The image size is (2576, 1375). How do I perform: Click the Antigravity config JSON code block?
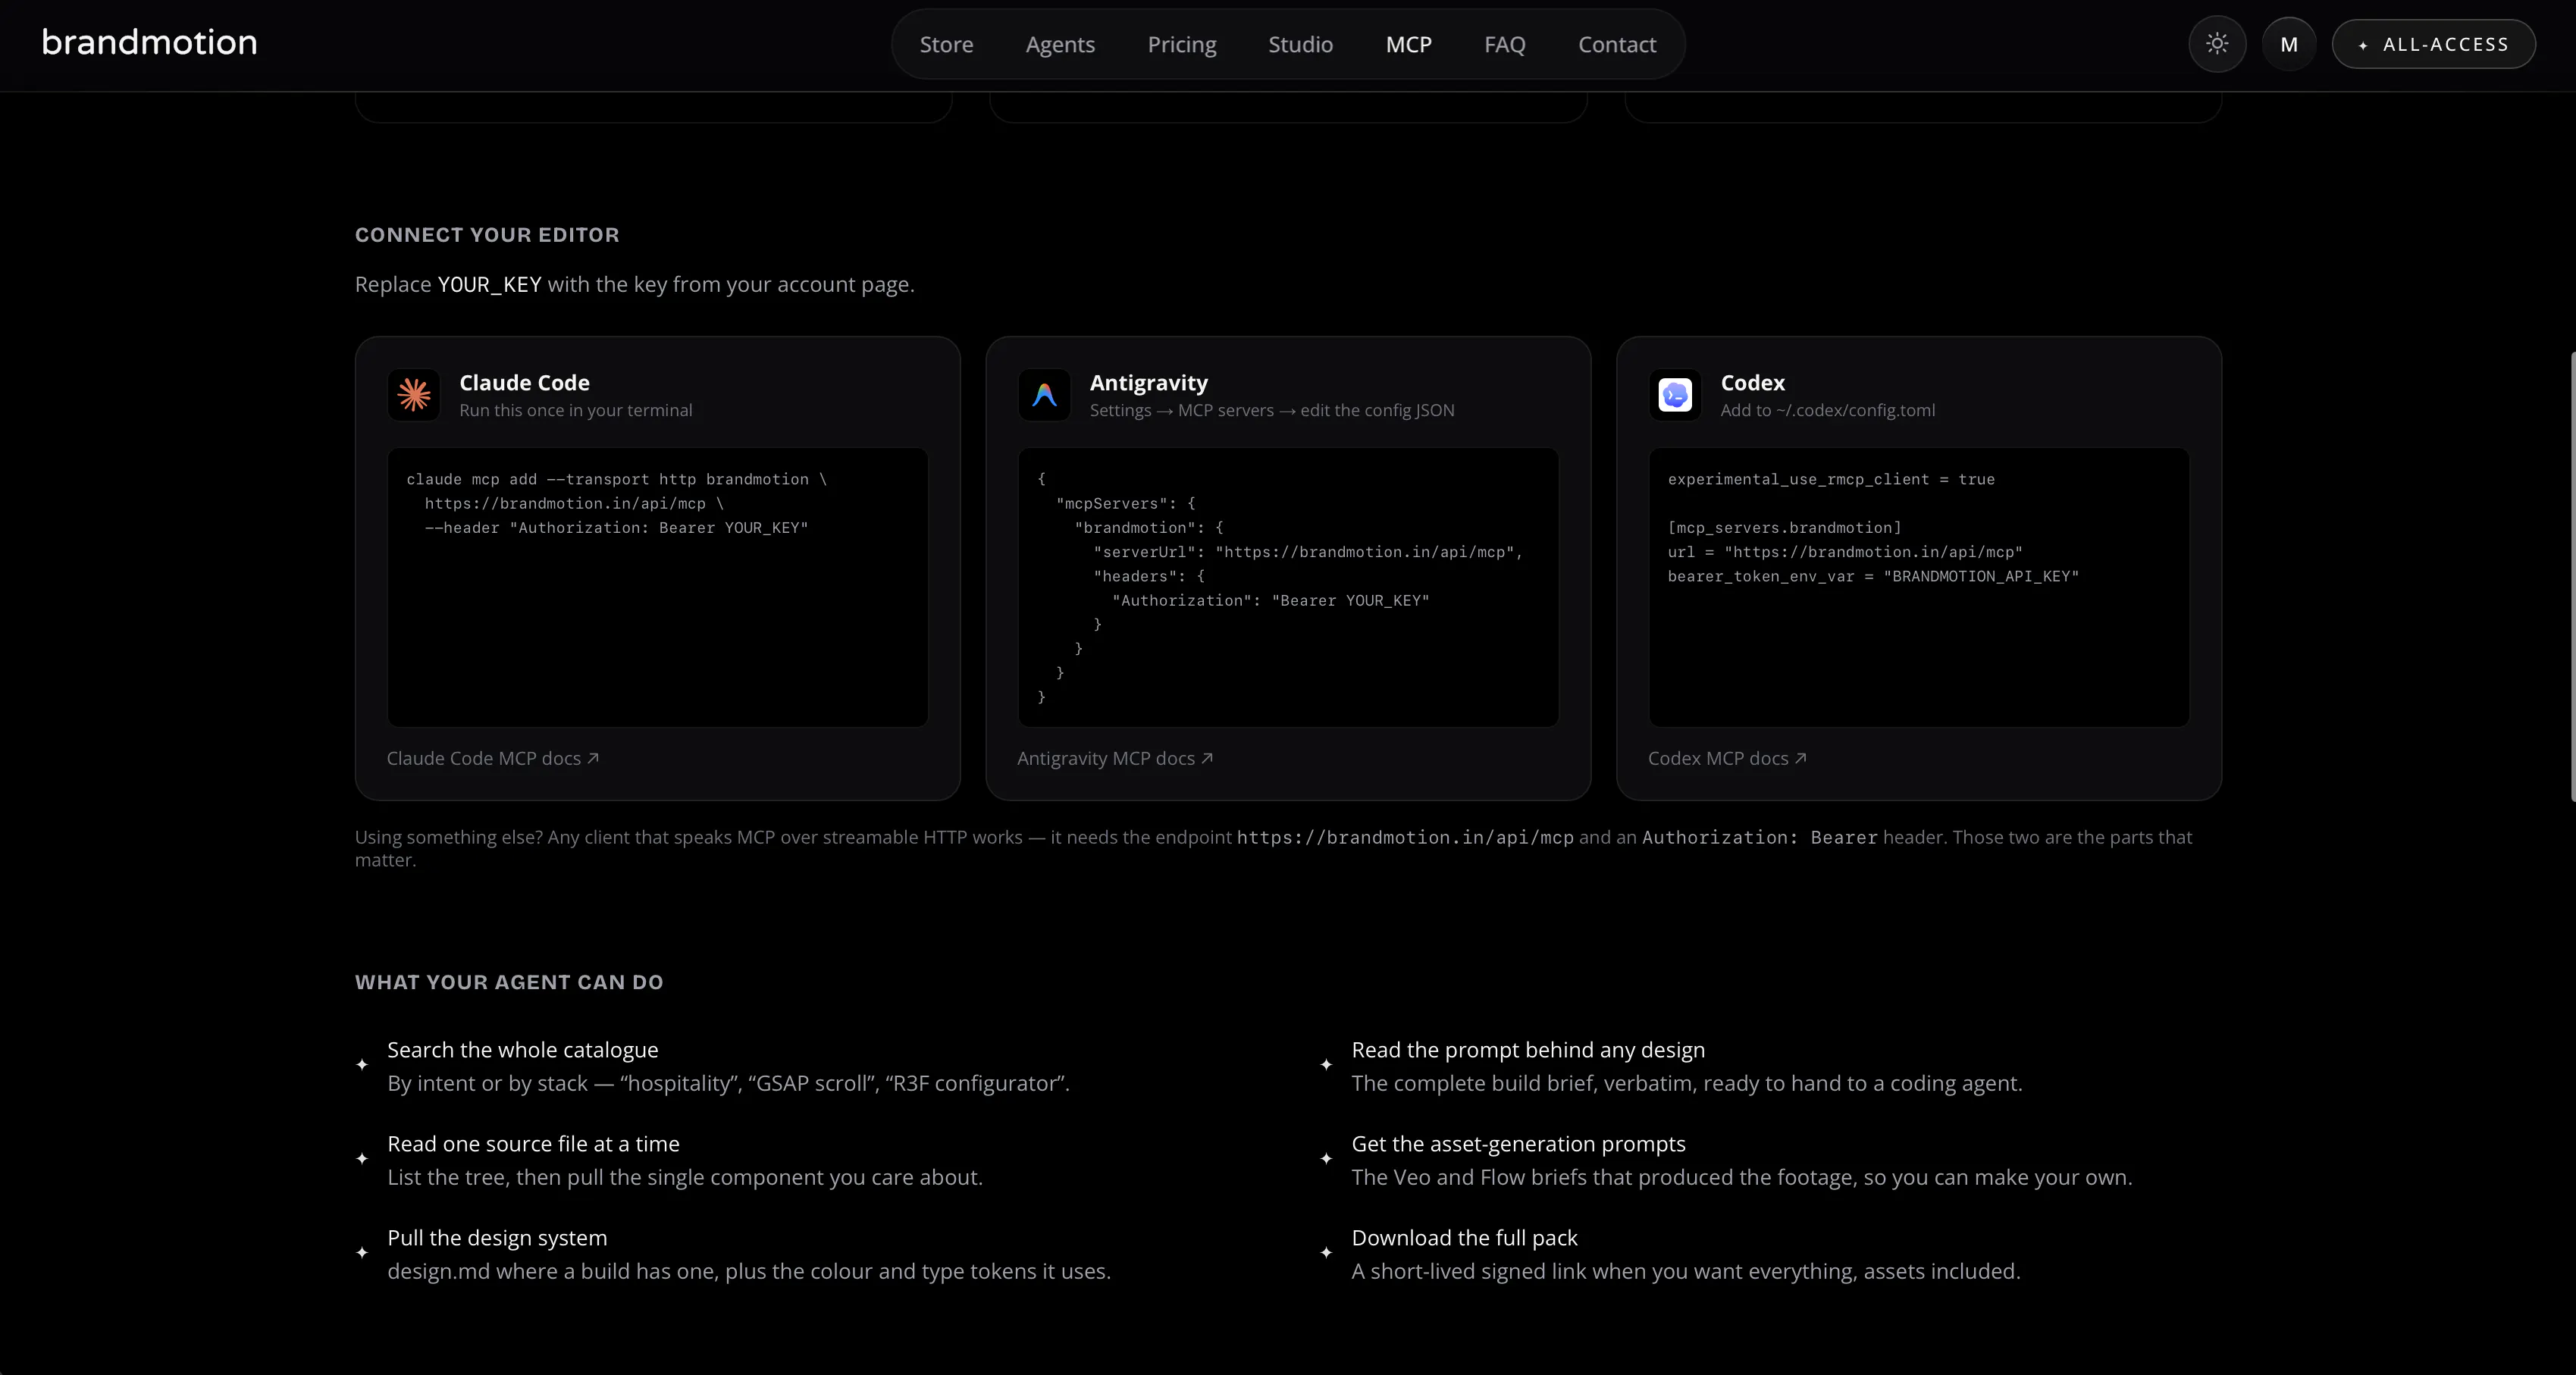coord(1288,587)
